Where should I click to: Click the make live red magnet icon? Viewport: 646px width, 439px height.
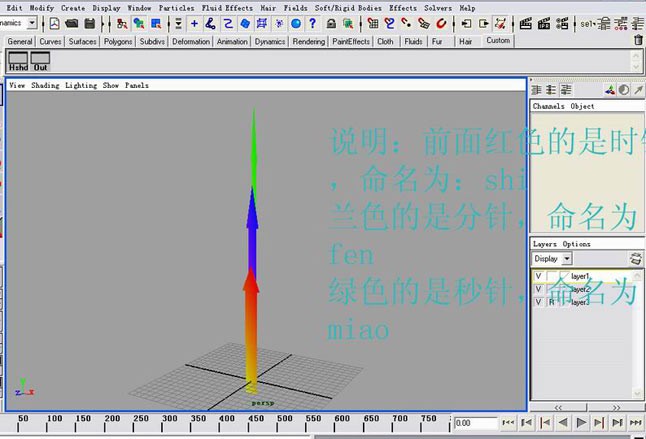[x=441, y=23]
